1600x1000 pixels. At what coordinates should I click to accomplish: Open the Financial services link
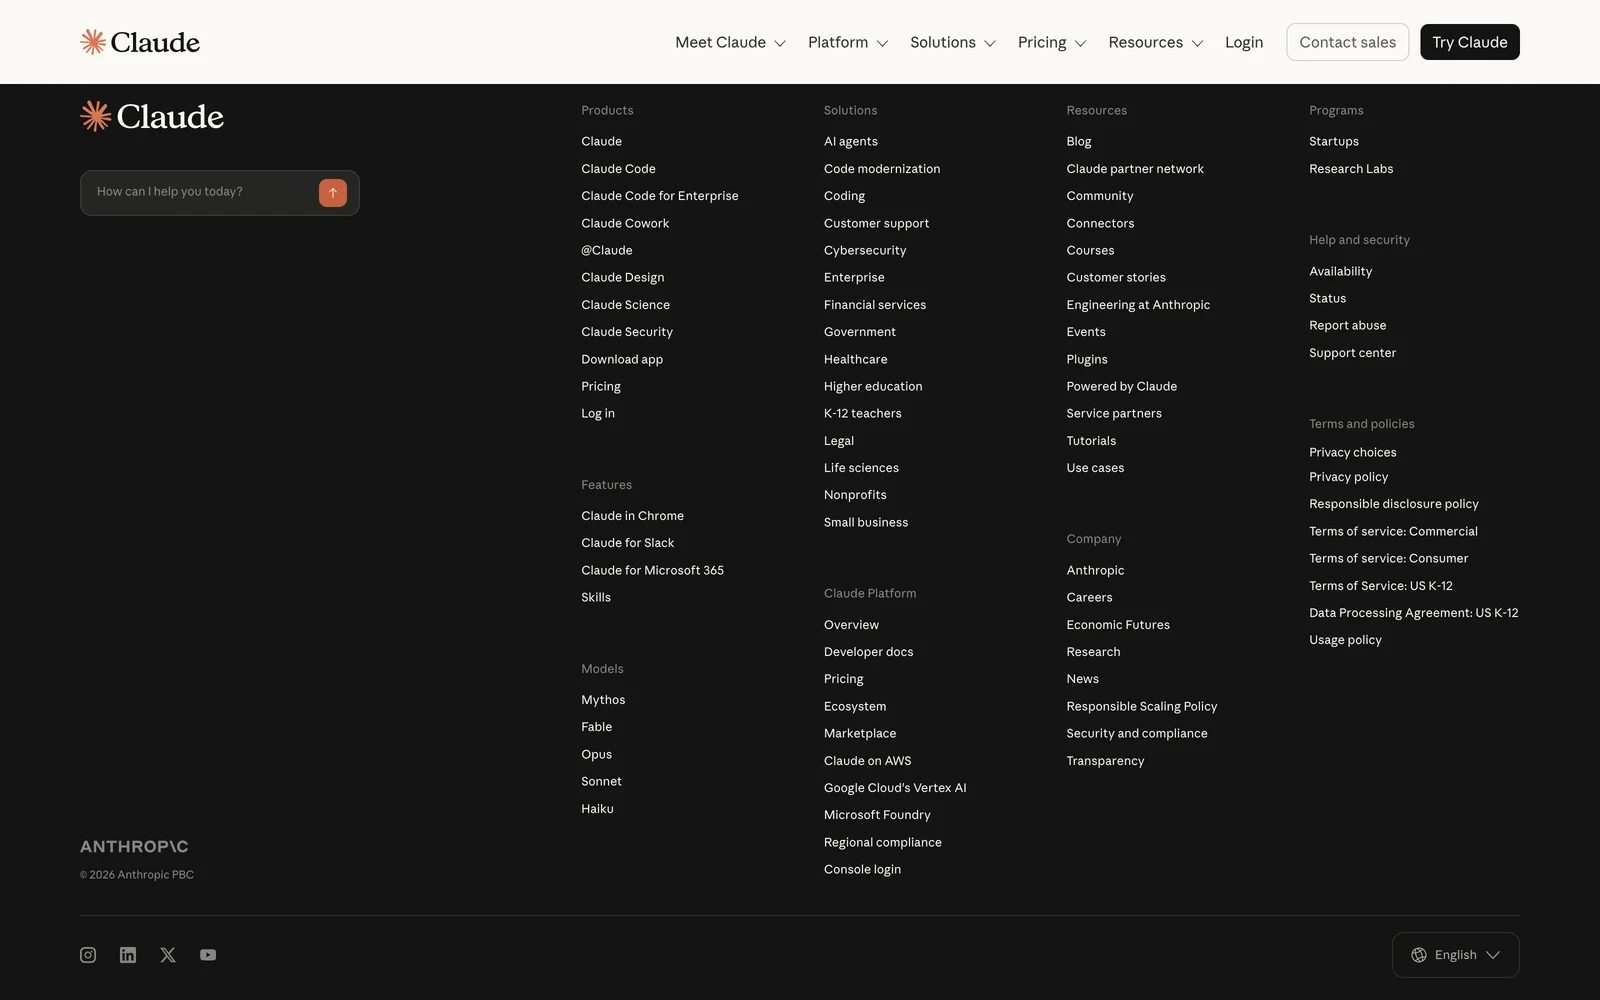(x=875, y=305)
